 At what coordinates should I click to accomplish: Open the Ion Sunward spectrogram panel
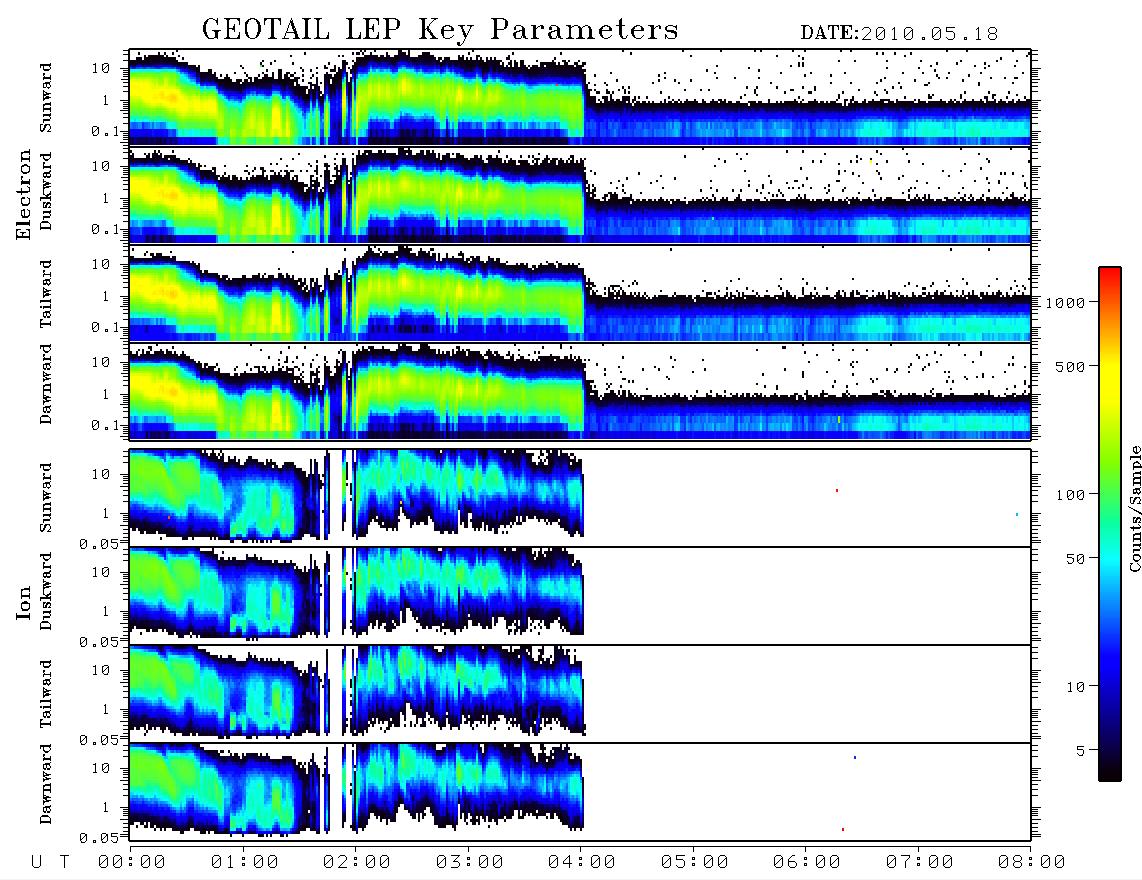[x=580, y=498]
